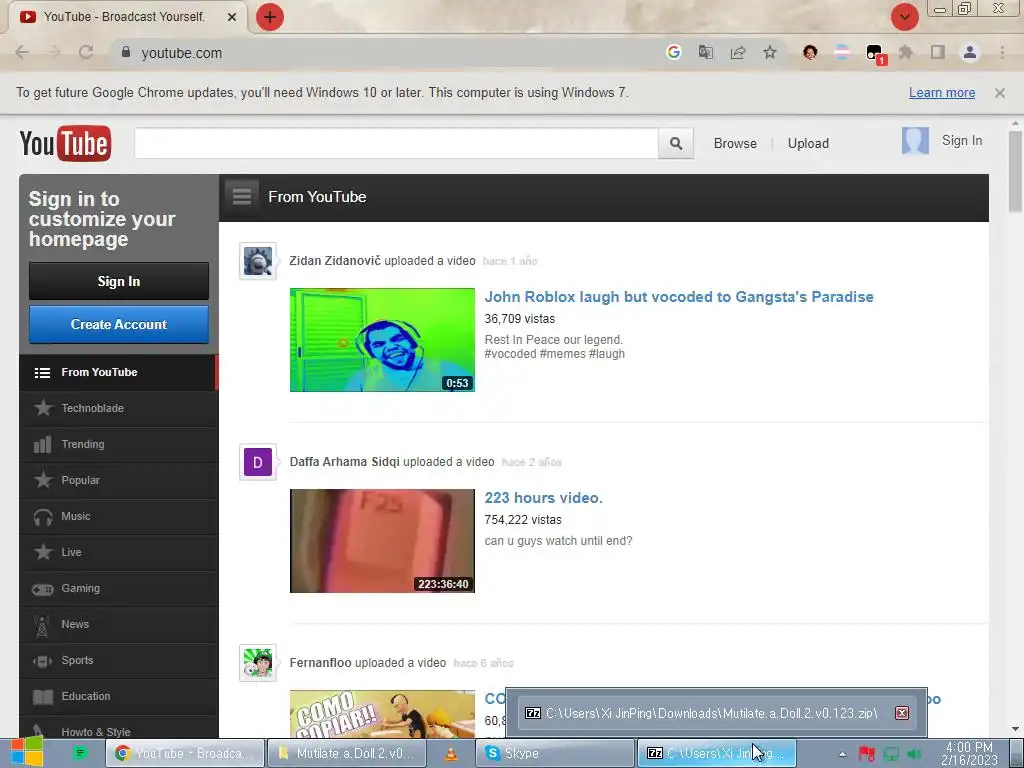Switch to the Chrome YouTube taskbar button
1024x768 pixels.
click(185, 753)
